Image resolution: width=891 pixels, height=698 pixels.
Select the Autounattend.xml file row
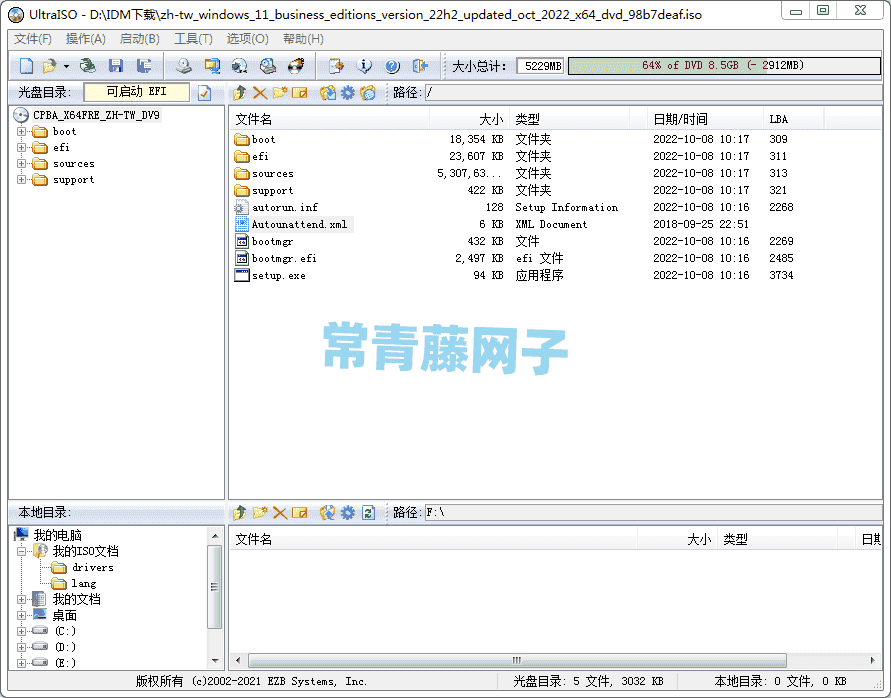[x=299, y=225]
